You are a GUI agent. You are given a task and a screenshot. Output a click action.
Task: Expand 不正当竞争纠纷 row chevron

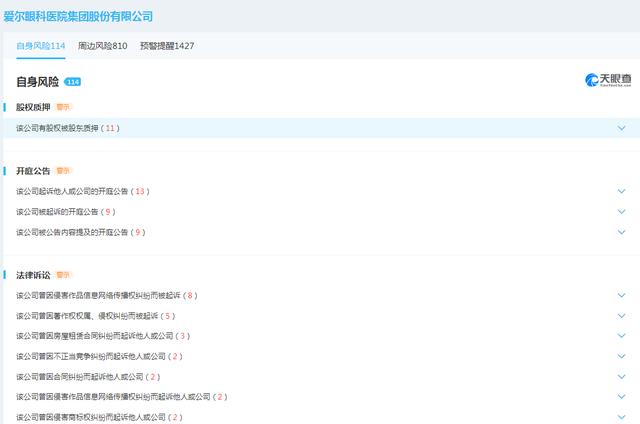(621, 356)
